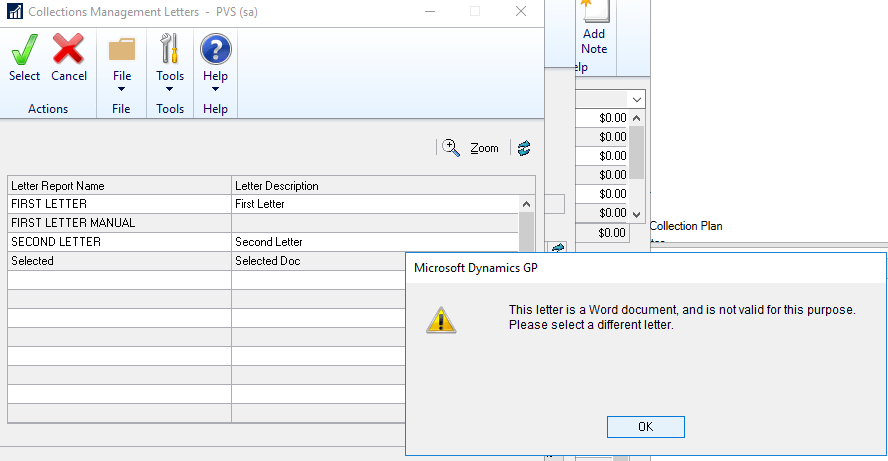Expand the dropdown arrow under Help
The height and width of the screenshot is (461, 888).
(x=215, y=89)
